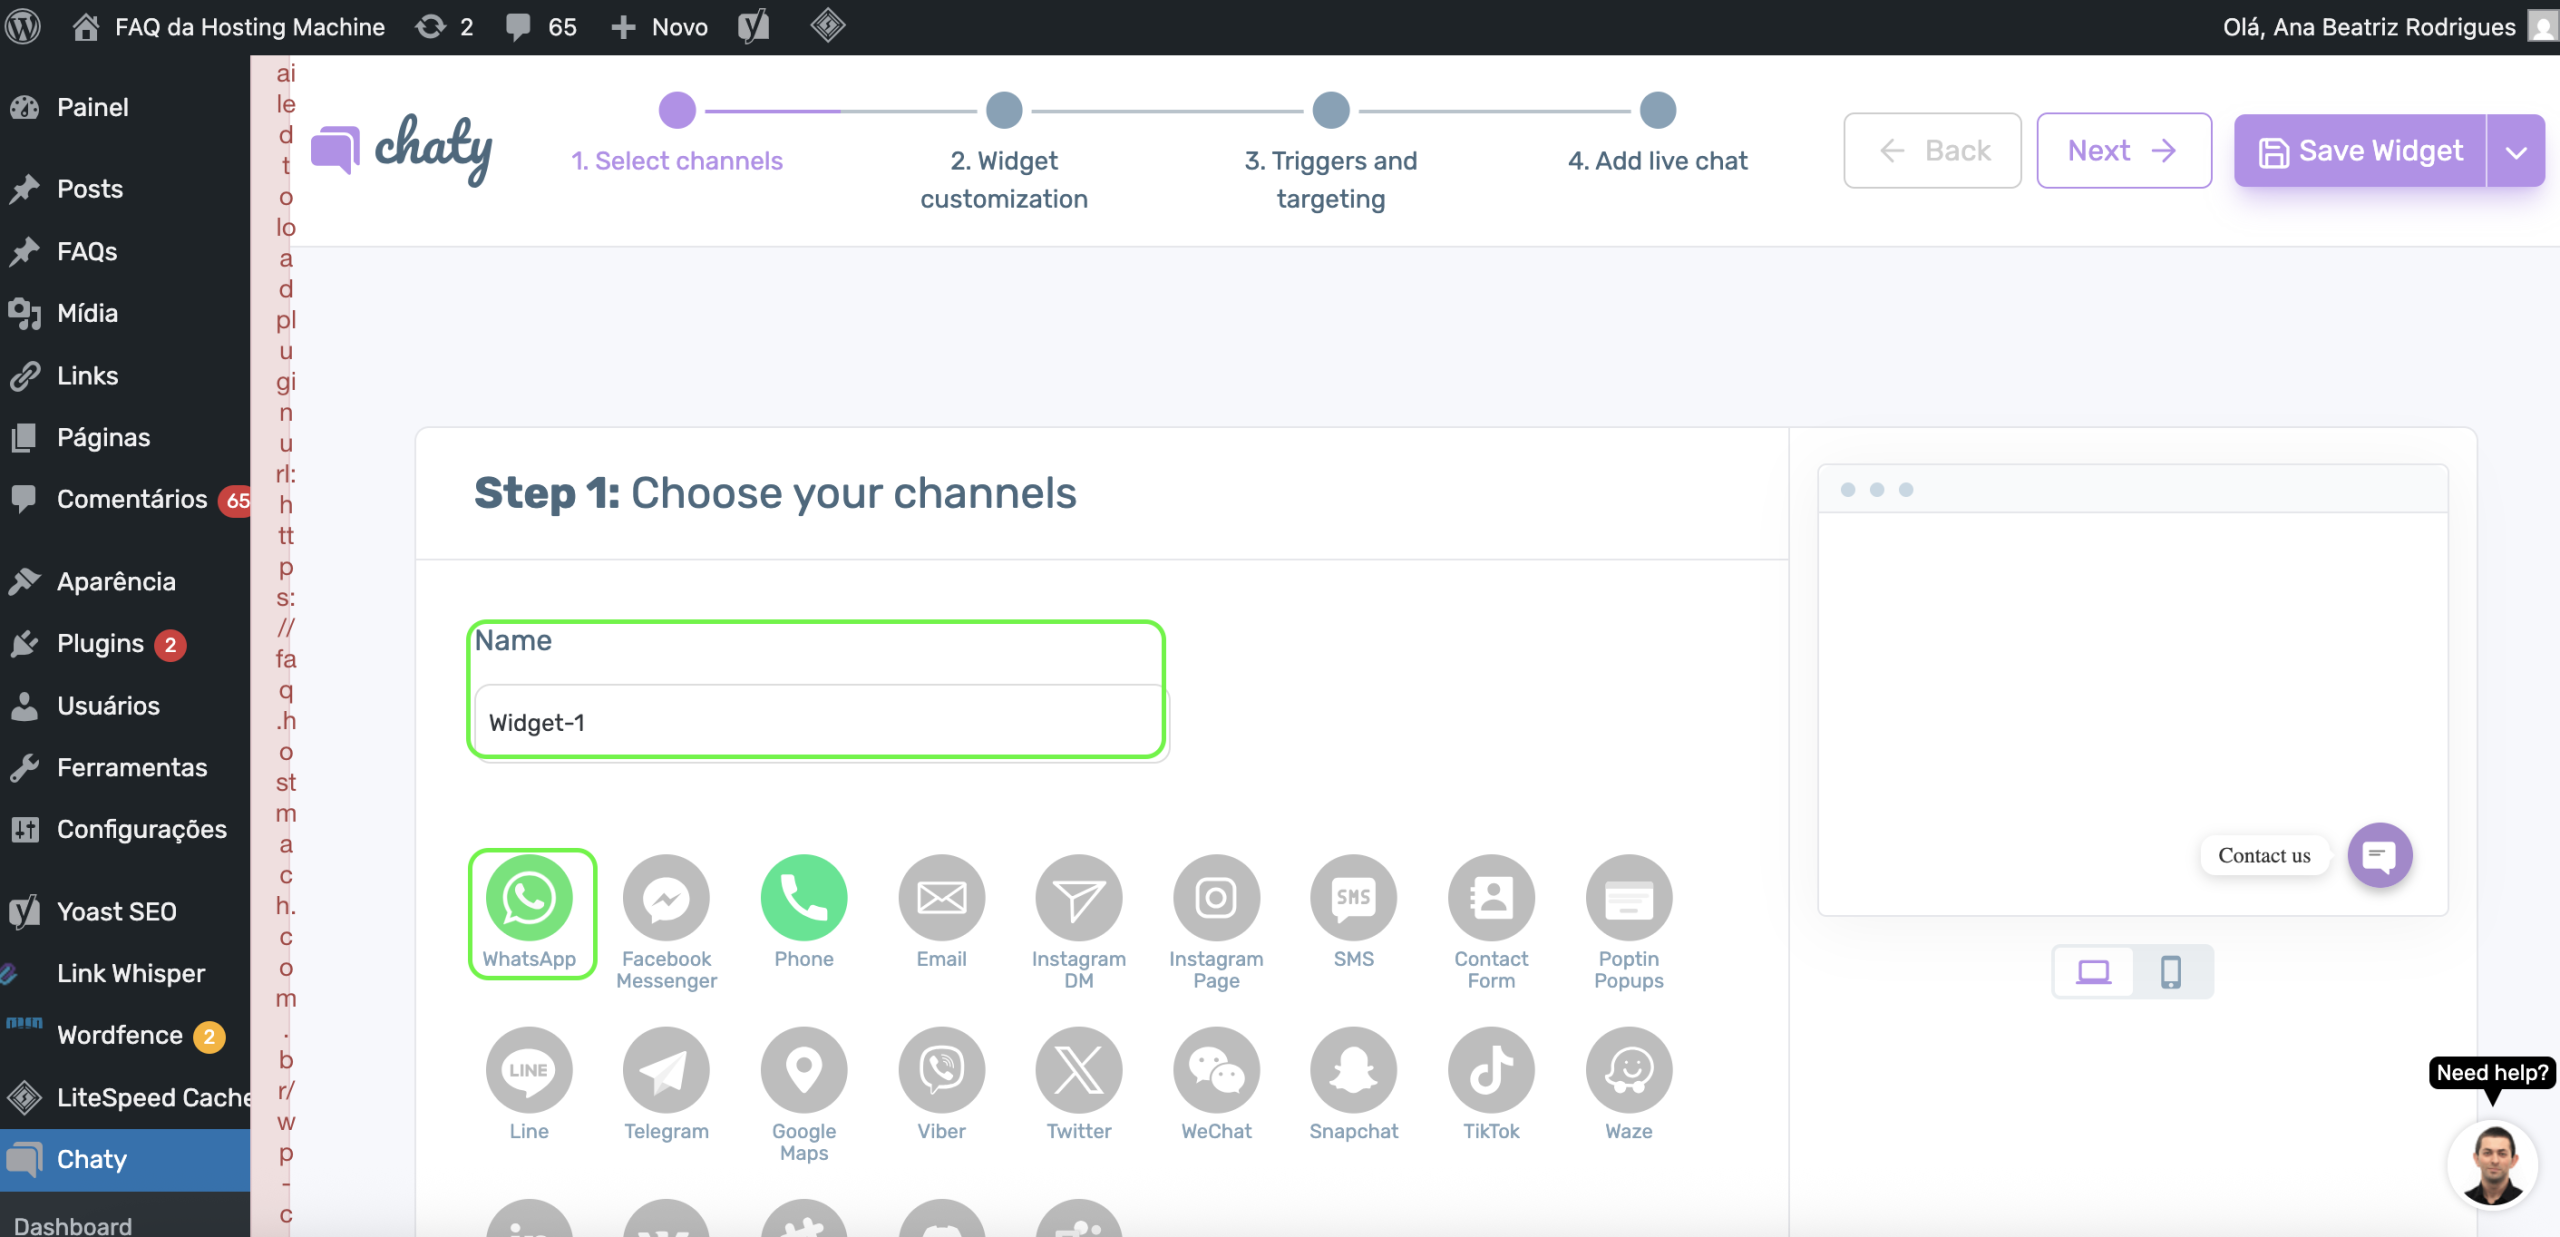This screenshot has height=1237, width=2560.
Task: Open the WordPress logo menu
Action: 23,26
